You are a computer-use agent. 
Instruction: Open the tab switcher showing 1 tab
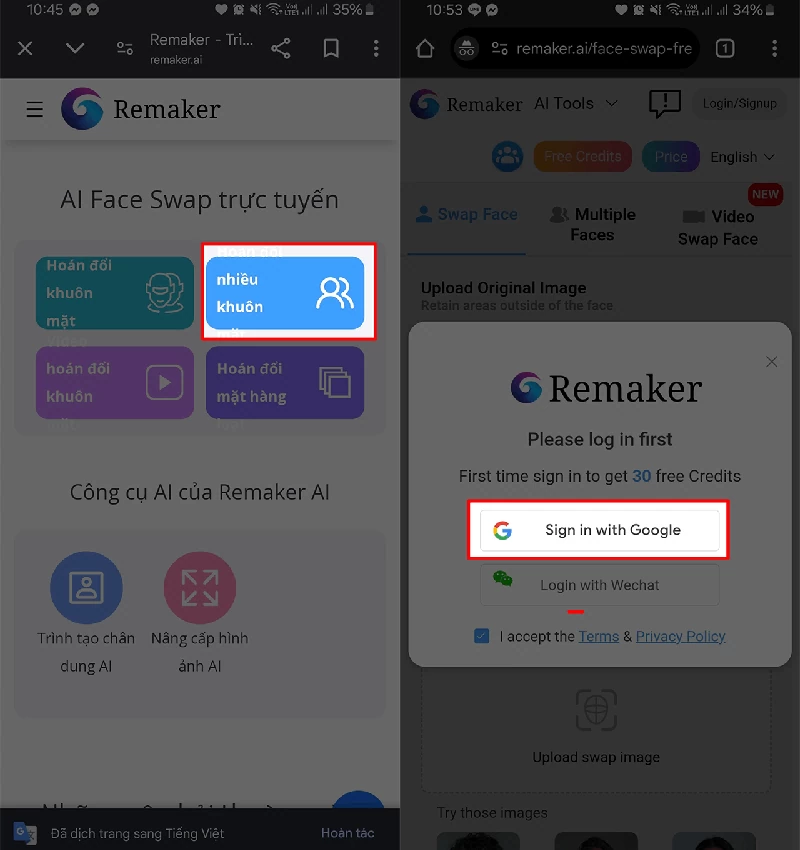point(725,49)
